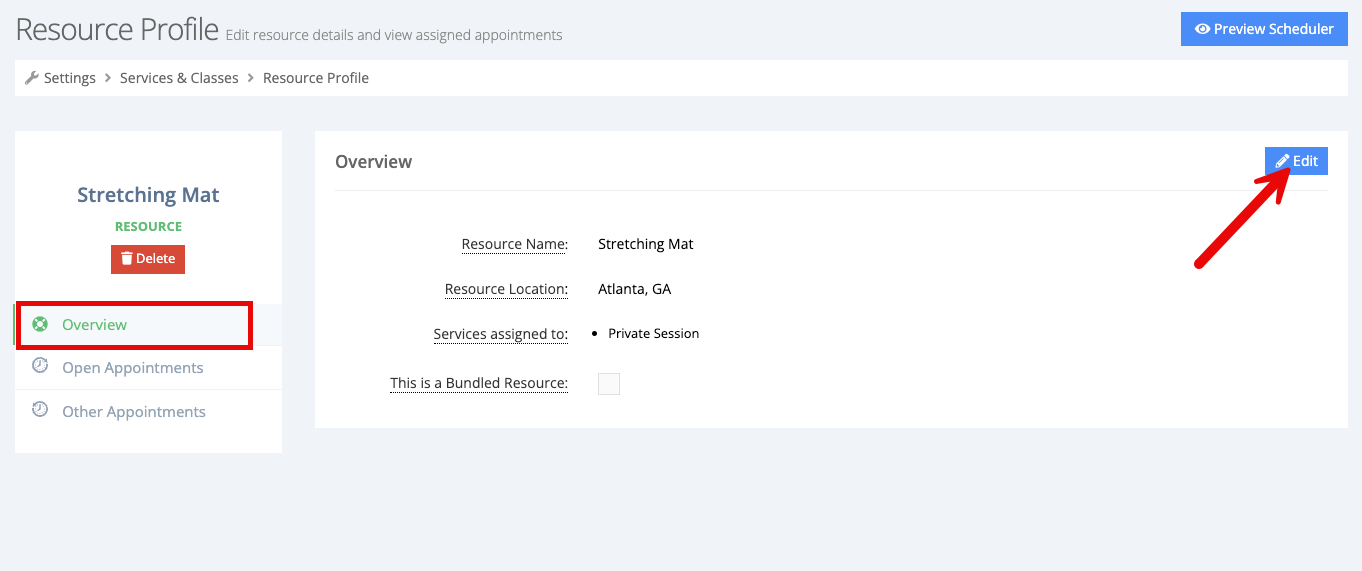This screenshot has height=571, width=1362.
Task: Click the history icon beside Other Appointments
Action: pos(40,409)
